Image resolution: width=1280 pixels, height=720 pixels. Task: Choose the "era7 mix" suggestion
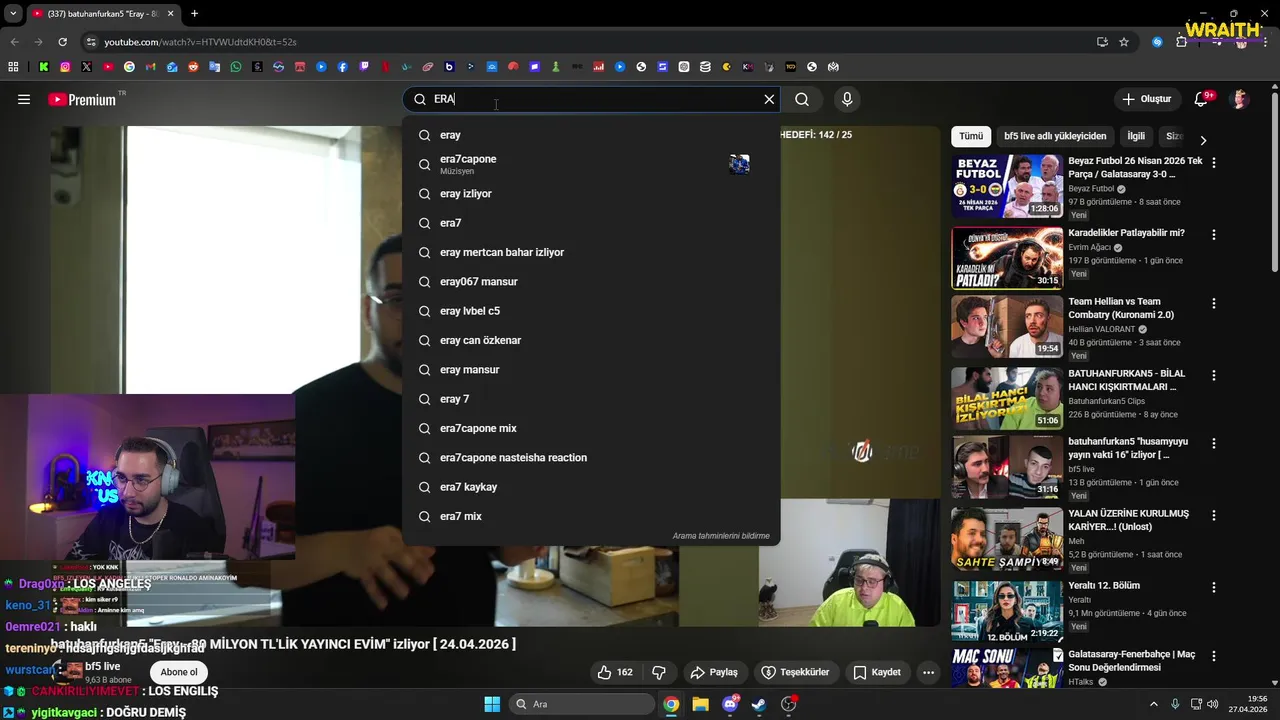591,516
